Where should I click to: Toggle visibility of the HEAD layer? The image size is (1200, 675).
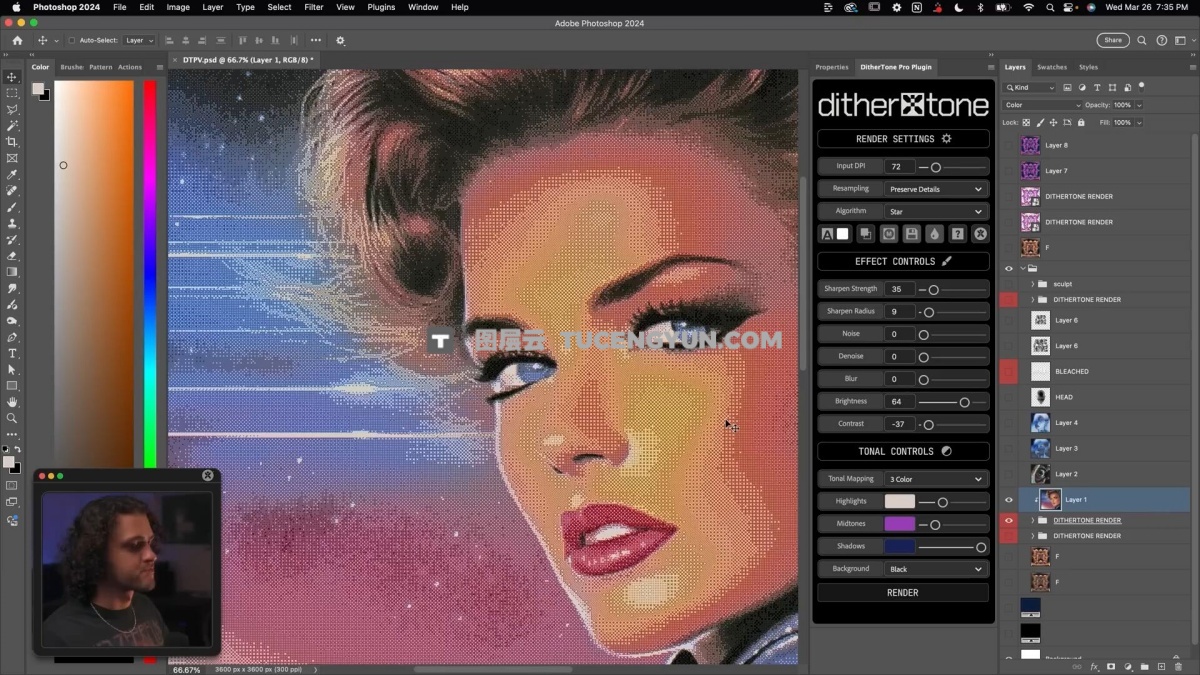pyautogui.click(x=1008, y=397)
